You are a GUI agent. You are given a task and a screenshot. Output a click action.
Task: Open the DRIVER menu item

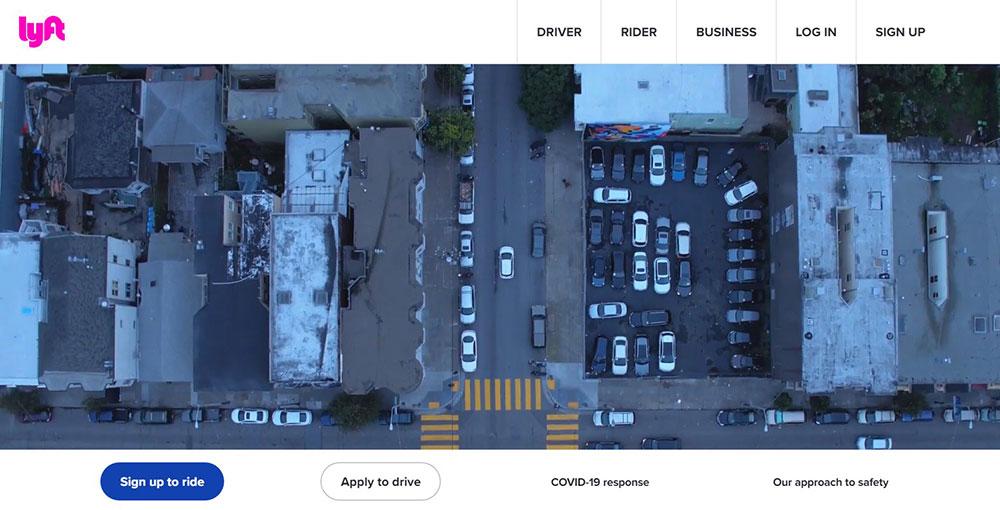tap(559, 32)
